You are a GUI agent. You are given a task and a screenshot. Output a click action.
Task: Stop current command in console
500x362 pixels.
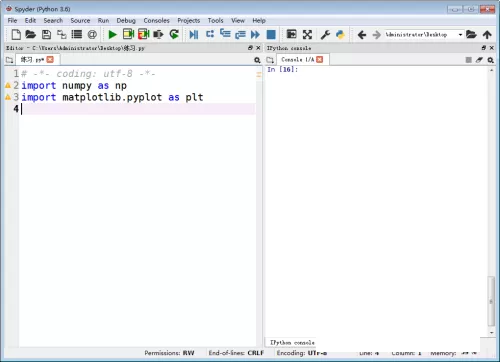pyautogui.click(x=468, y=60)
